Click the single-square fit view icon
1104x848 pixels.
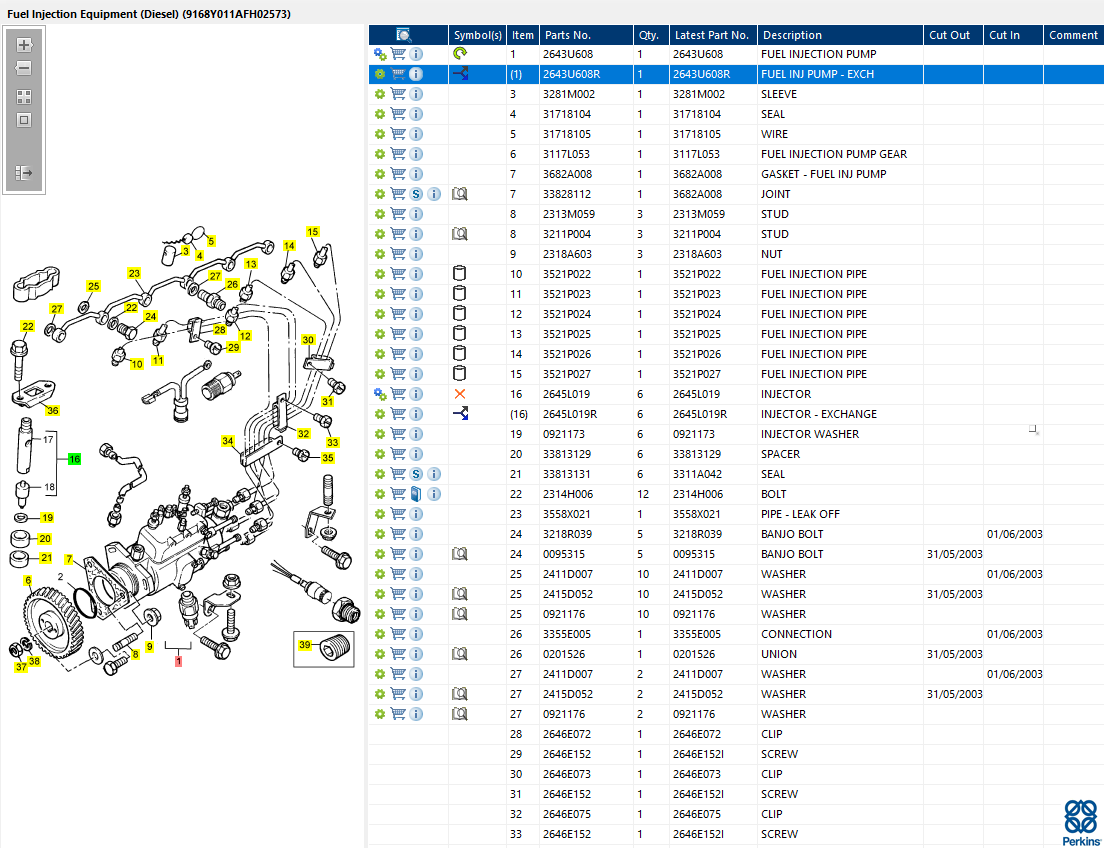24,120
